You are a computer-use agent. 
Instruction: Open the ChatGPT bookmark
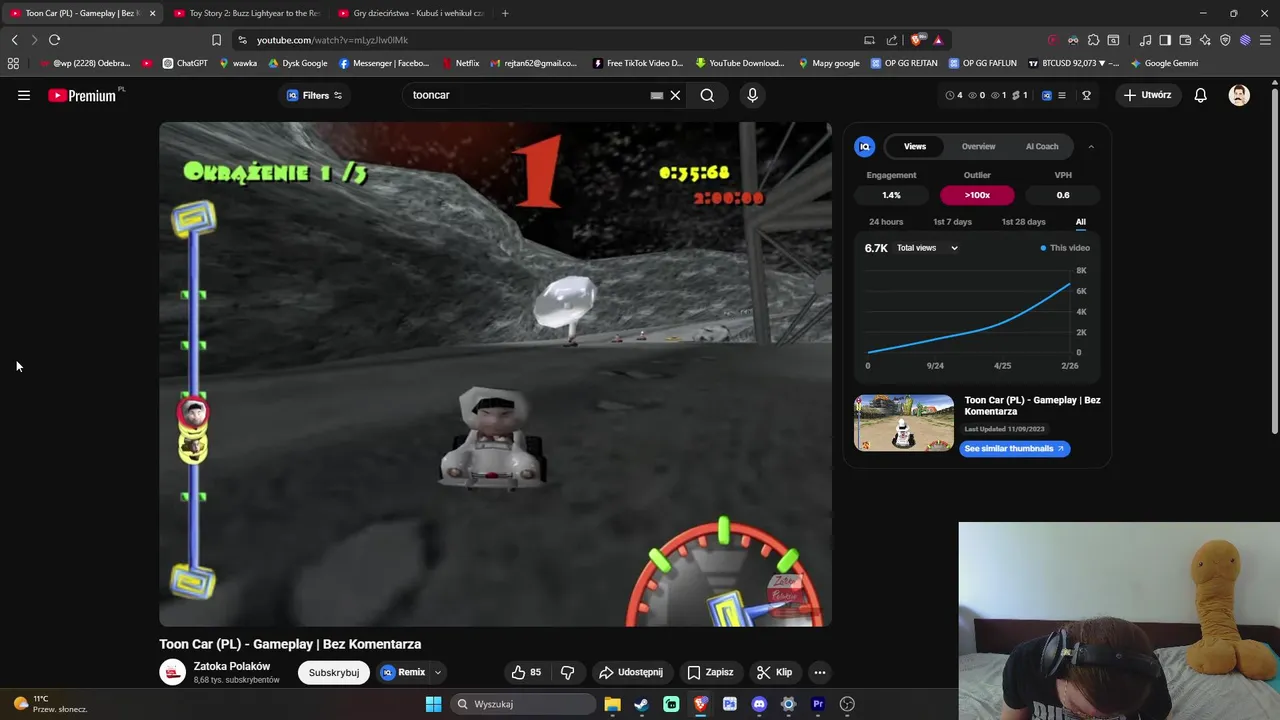coord(185,63)
